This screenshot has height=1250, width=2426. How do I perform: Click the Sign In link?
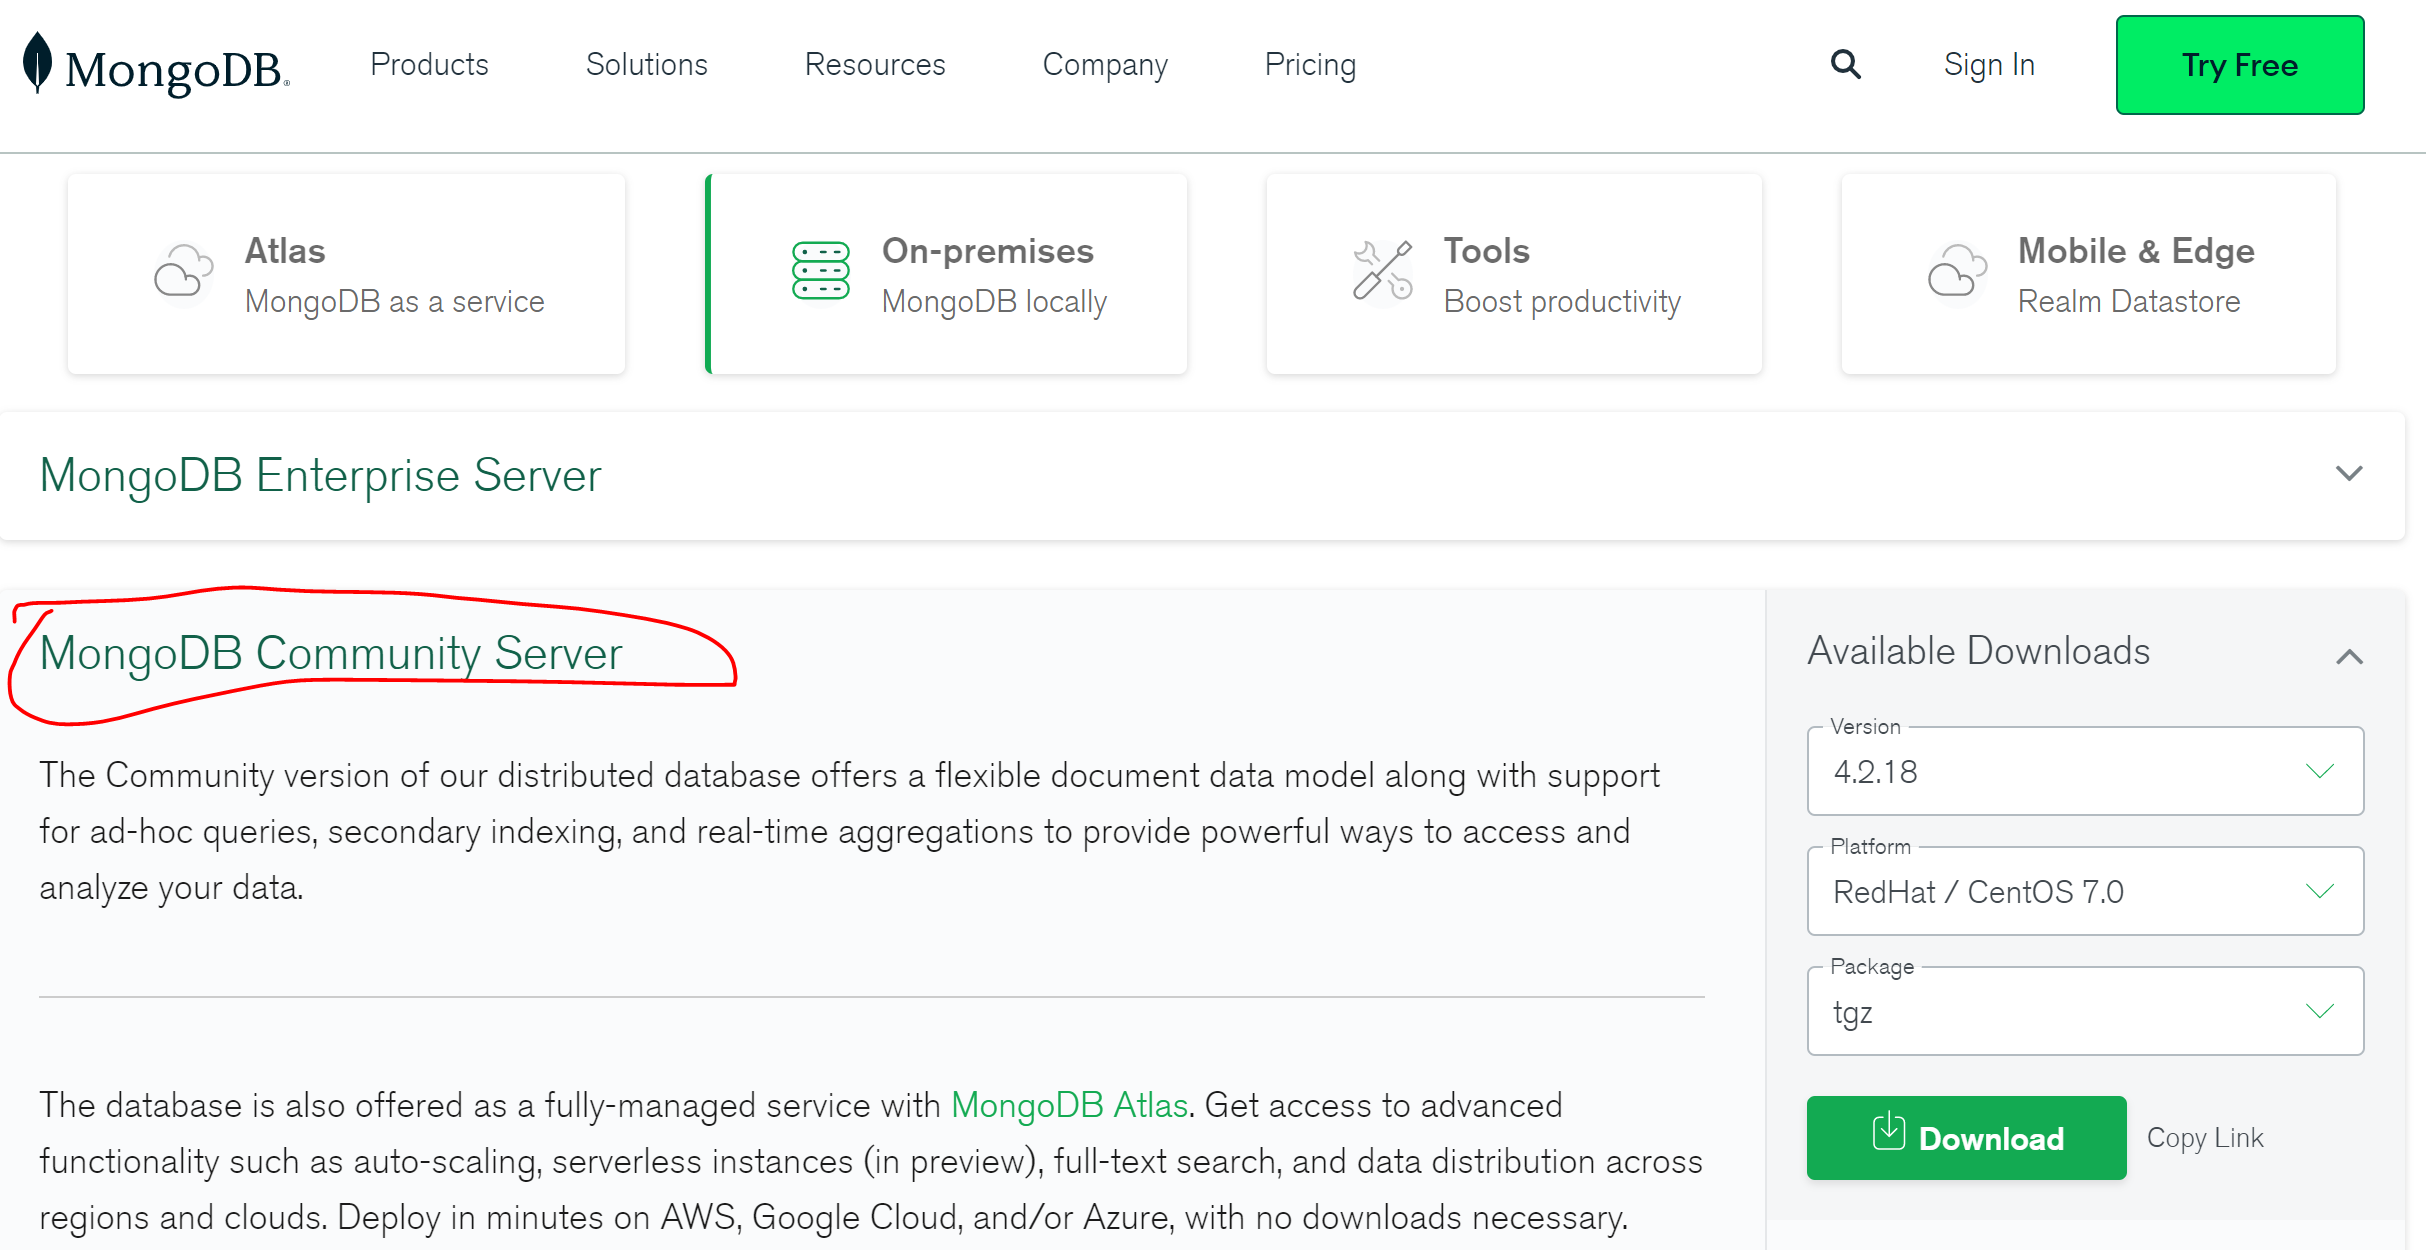(x=1988, y=65)
